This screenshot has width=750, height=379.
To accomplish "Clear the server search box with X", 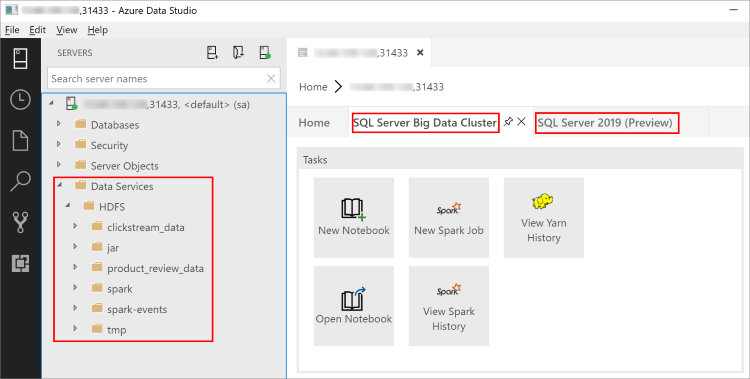I will coord(271,78).
